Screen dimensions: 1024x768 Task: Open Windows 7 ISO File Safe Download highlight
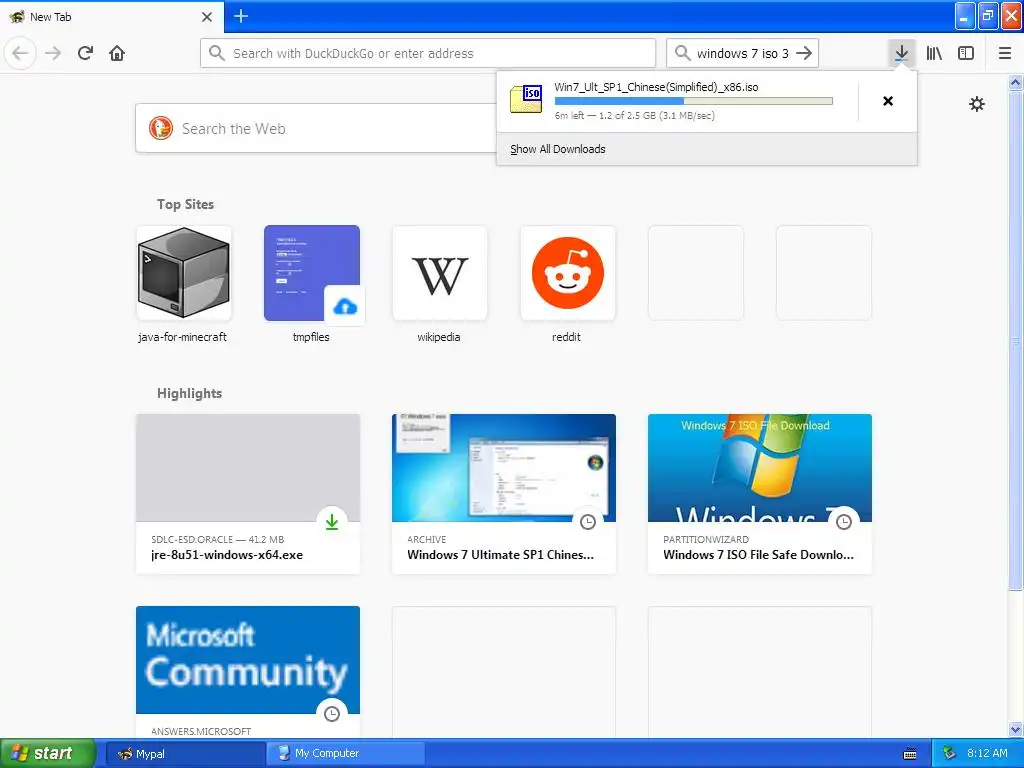tap(760, 494)
